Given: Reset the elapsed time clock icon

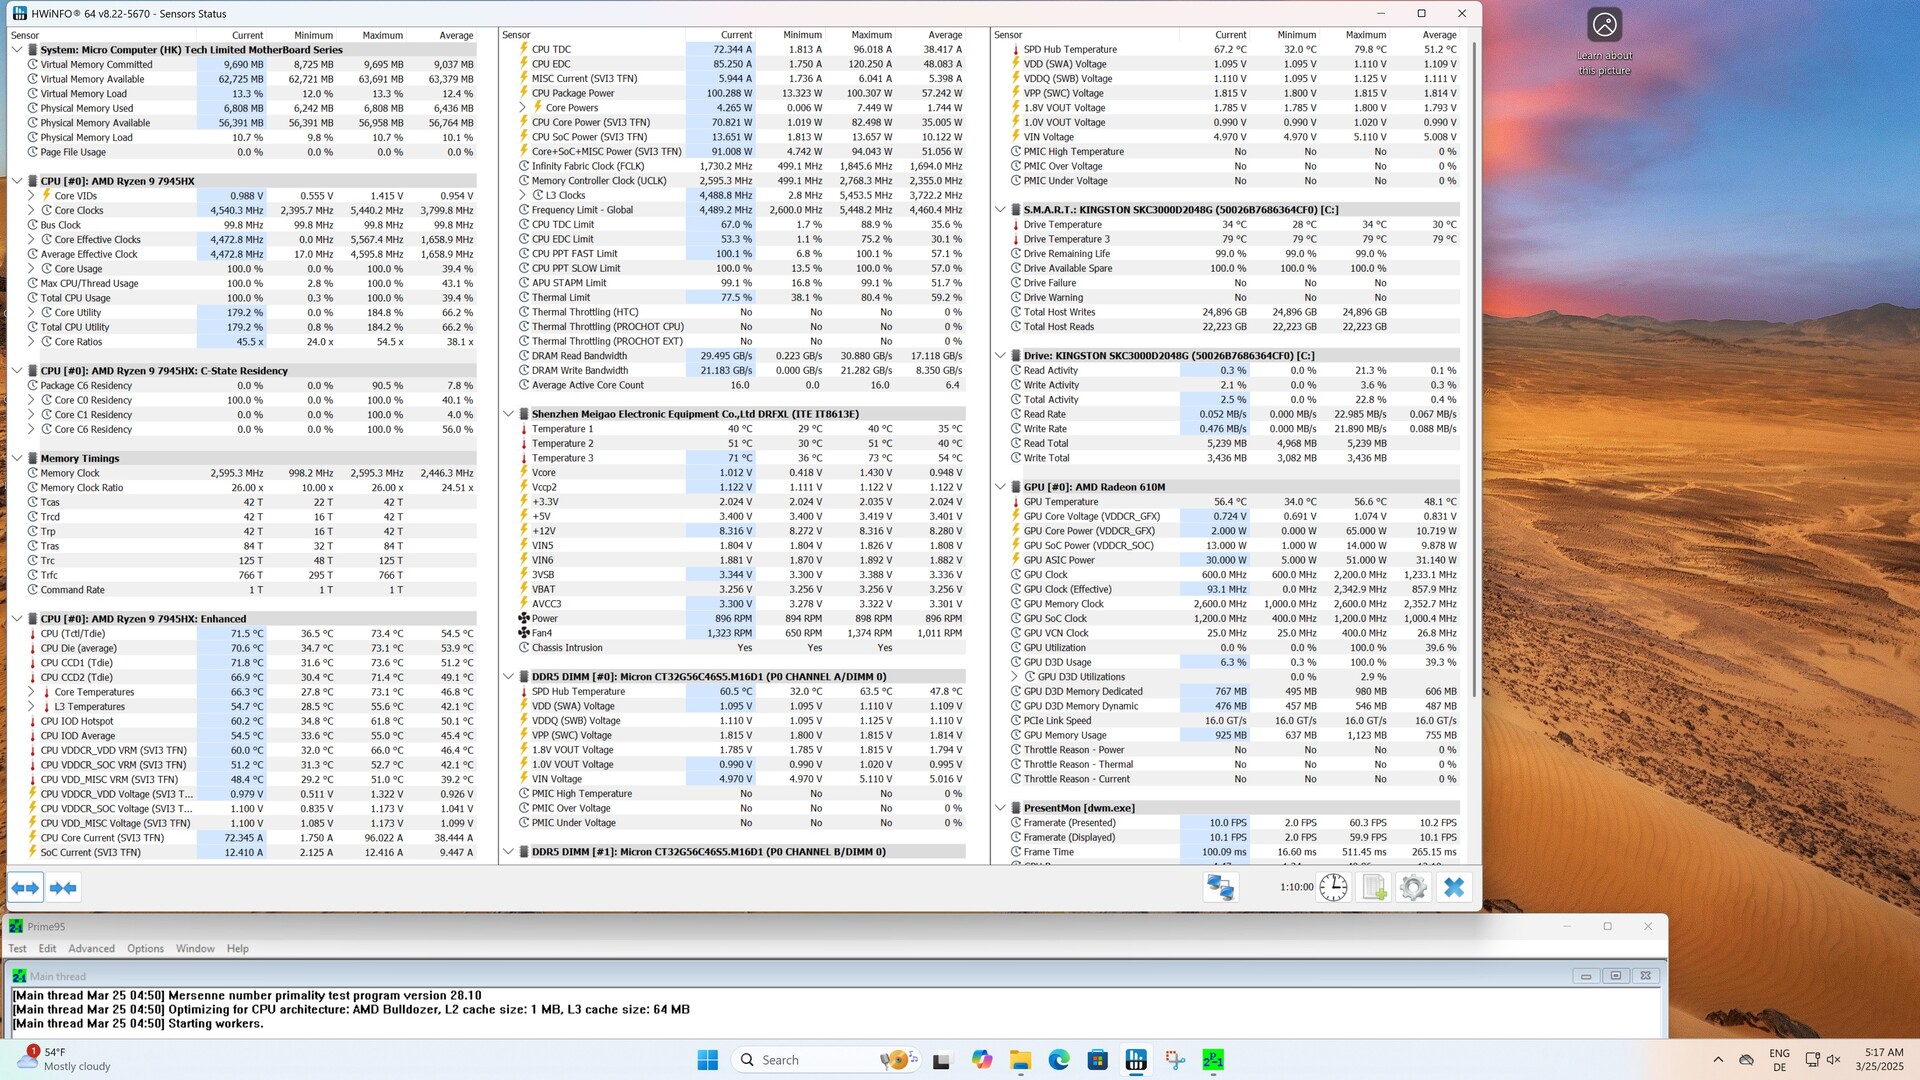Looking at the screenshot, I should 1333,888.
